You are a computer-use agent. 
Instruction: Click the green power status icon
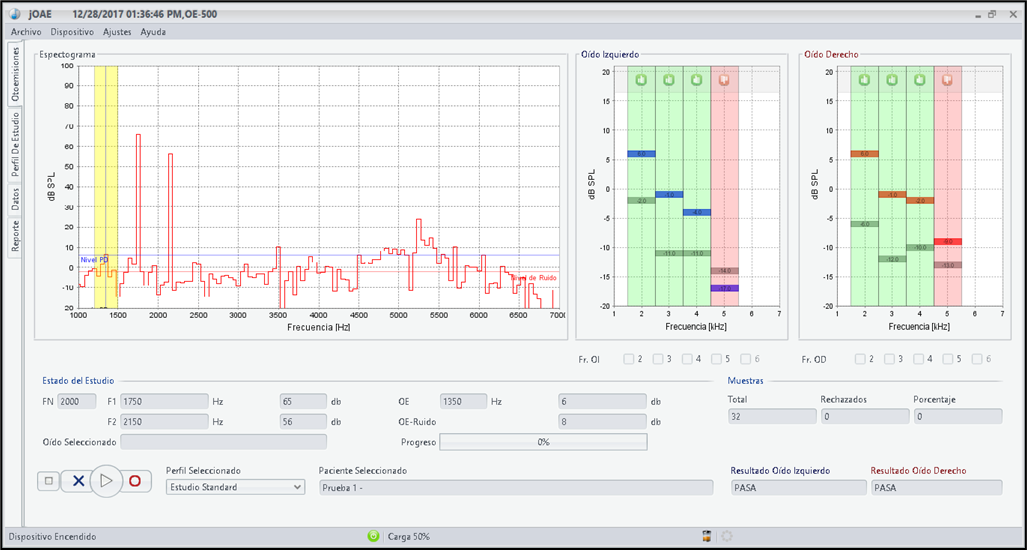(373, 536)
